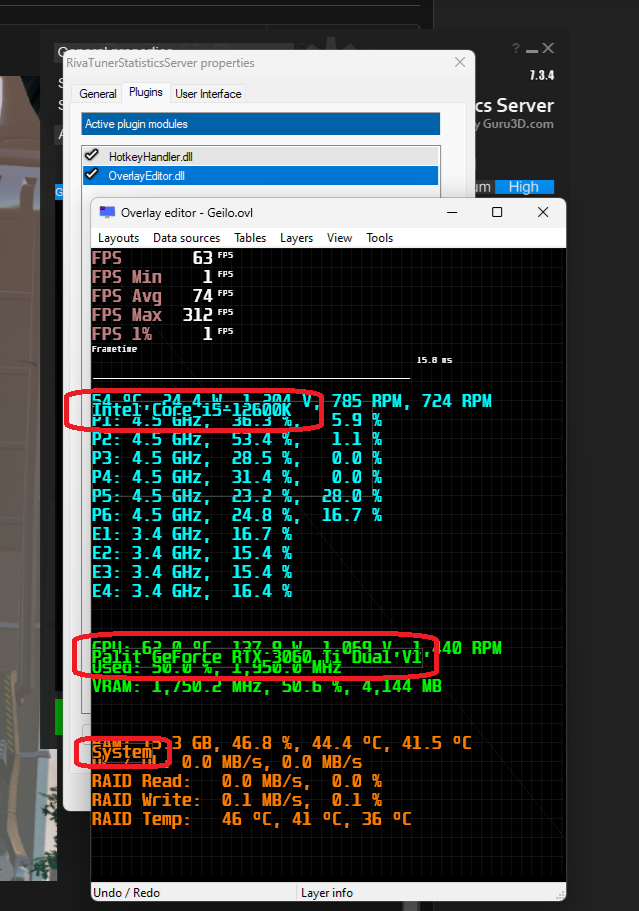Select the High detection level option
Image resolution: width=639 pixels, height=911 pixels.
click(x=524, y=187)
